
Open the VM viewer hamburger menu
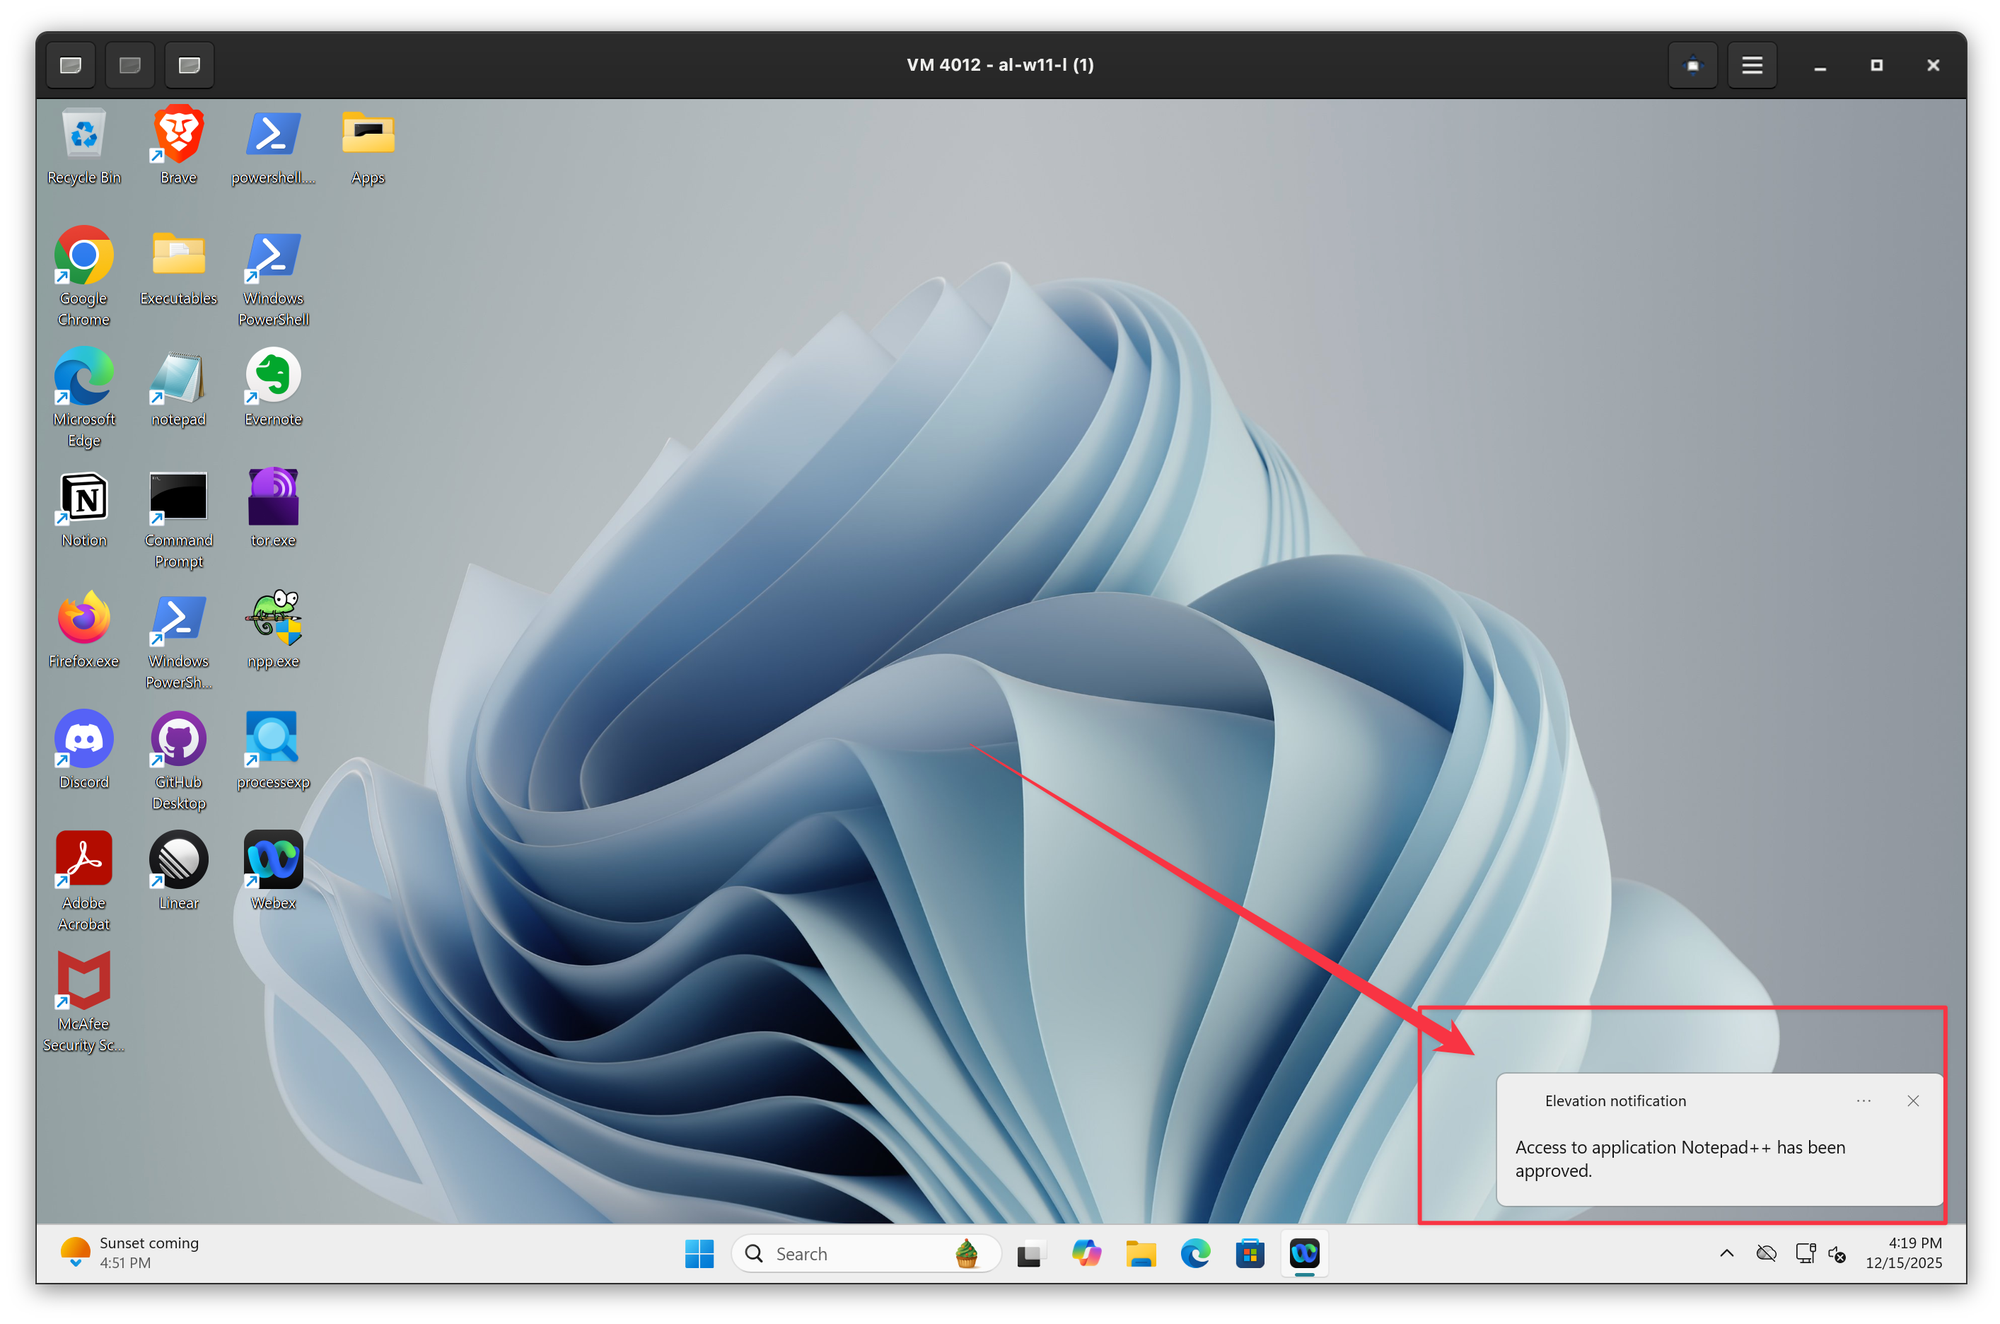(1752, 65)
